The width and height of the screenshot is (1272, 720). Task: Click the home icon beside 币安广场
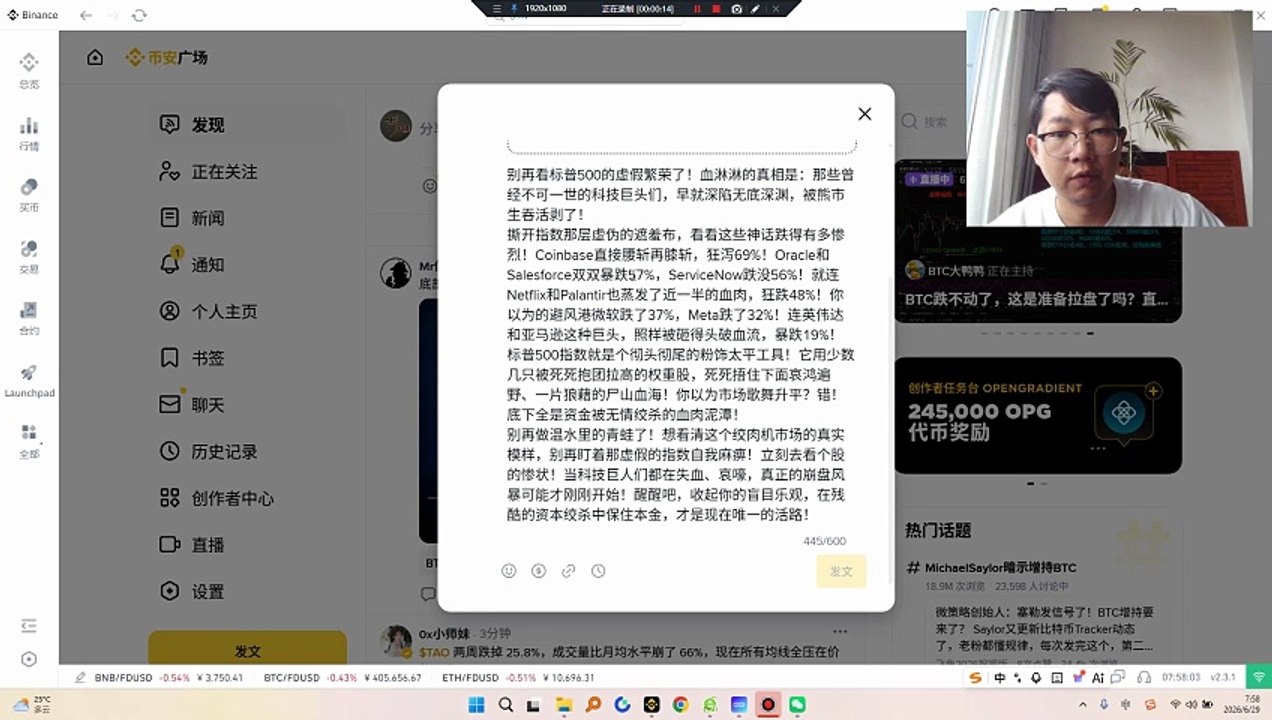[x=95, y=57]
